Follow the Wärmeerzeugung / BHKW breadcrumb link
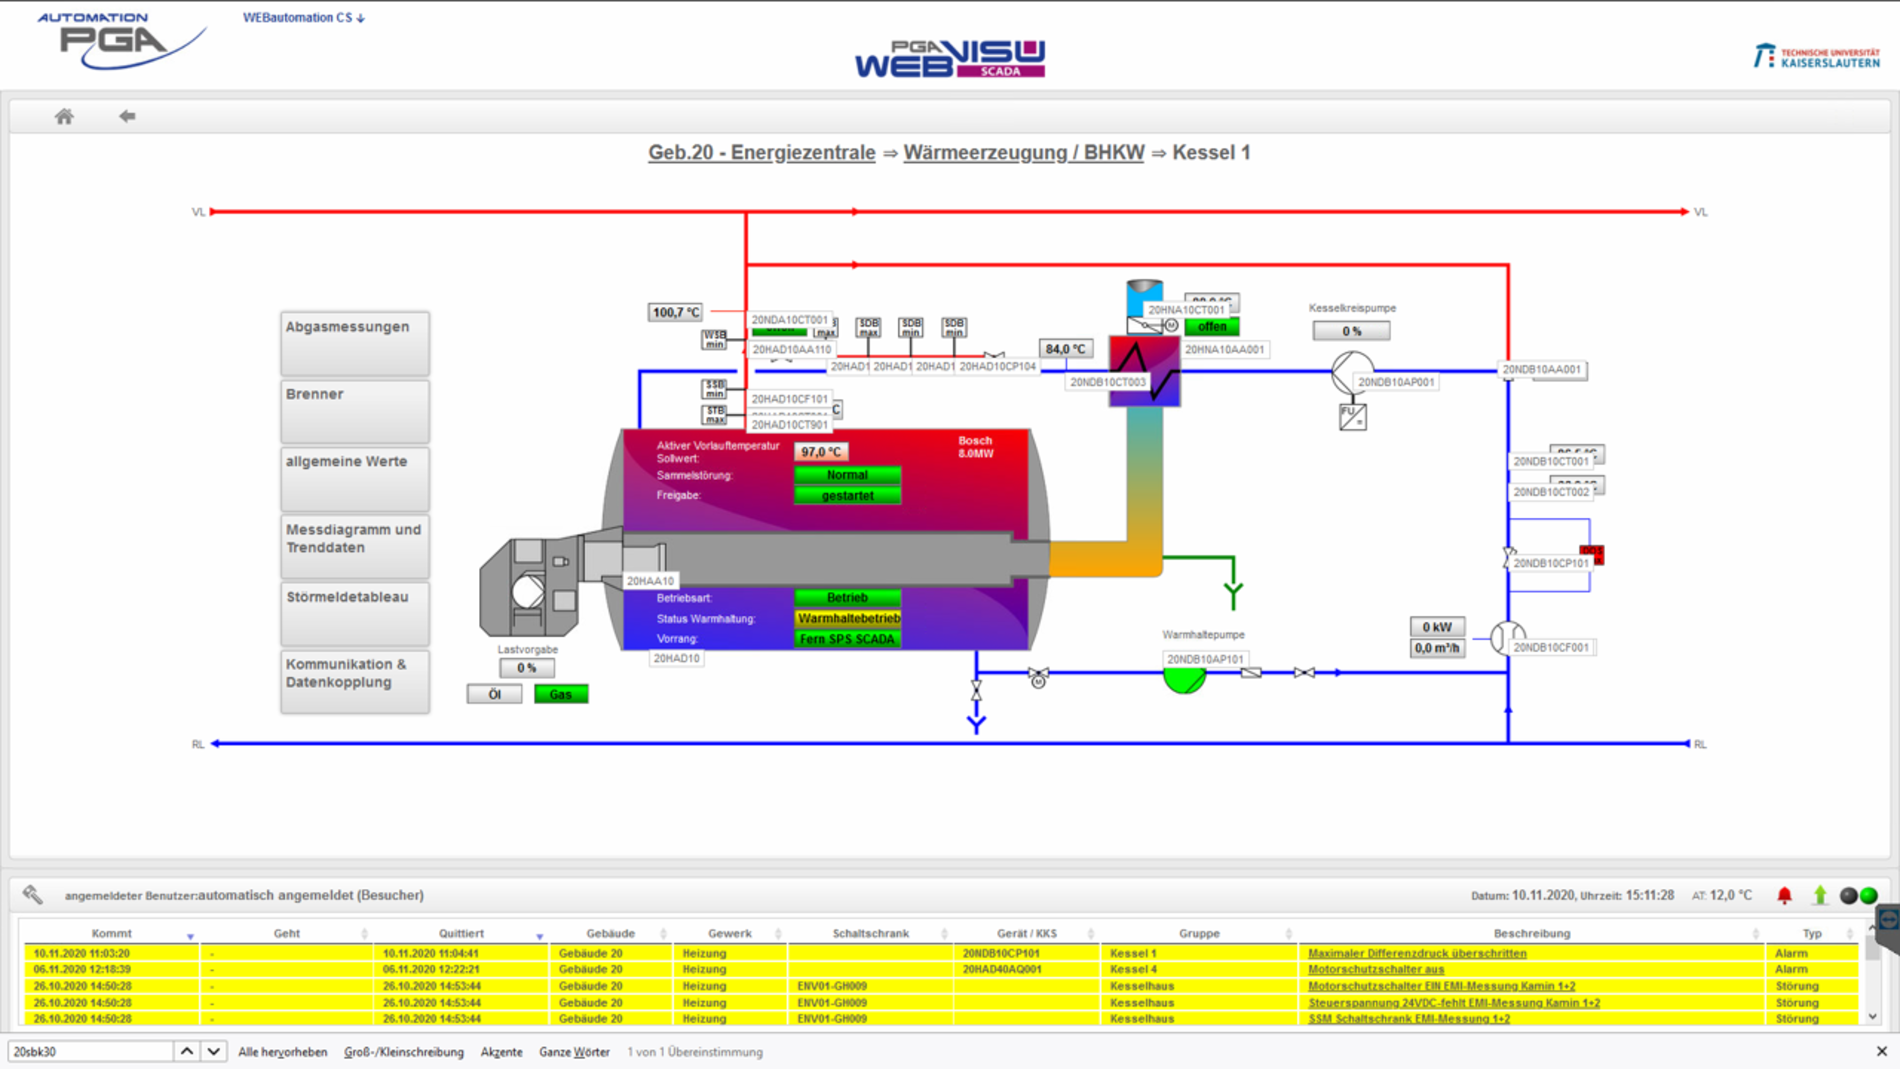Screen dimensions: 1900x1069 pyautogui.click(x=1023, y=153)
